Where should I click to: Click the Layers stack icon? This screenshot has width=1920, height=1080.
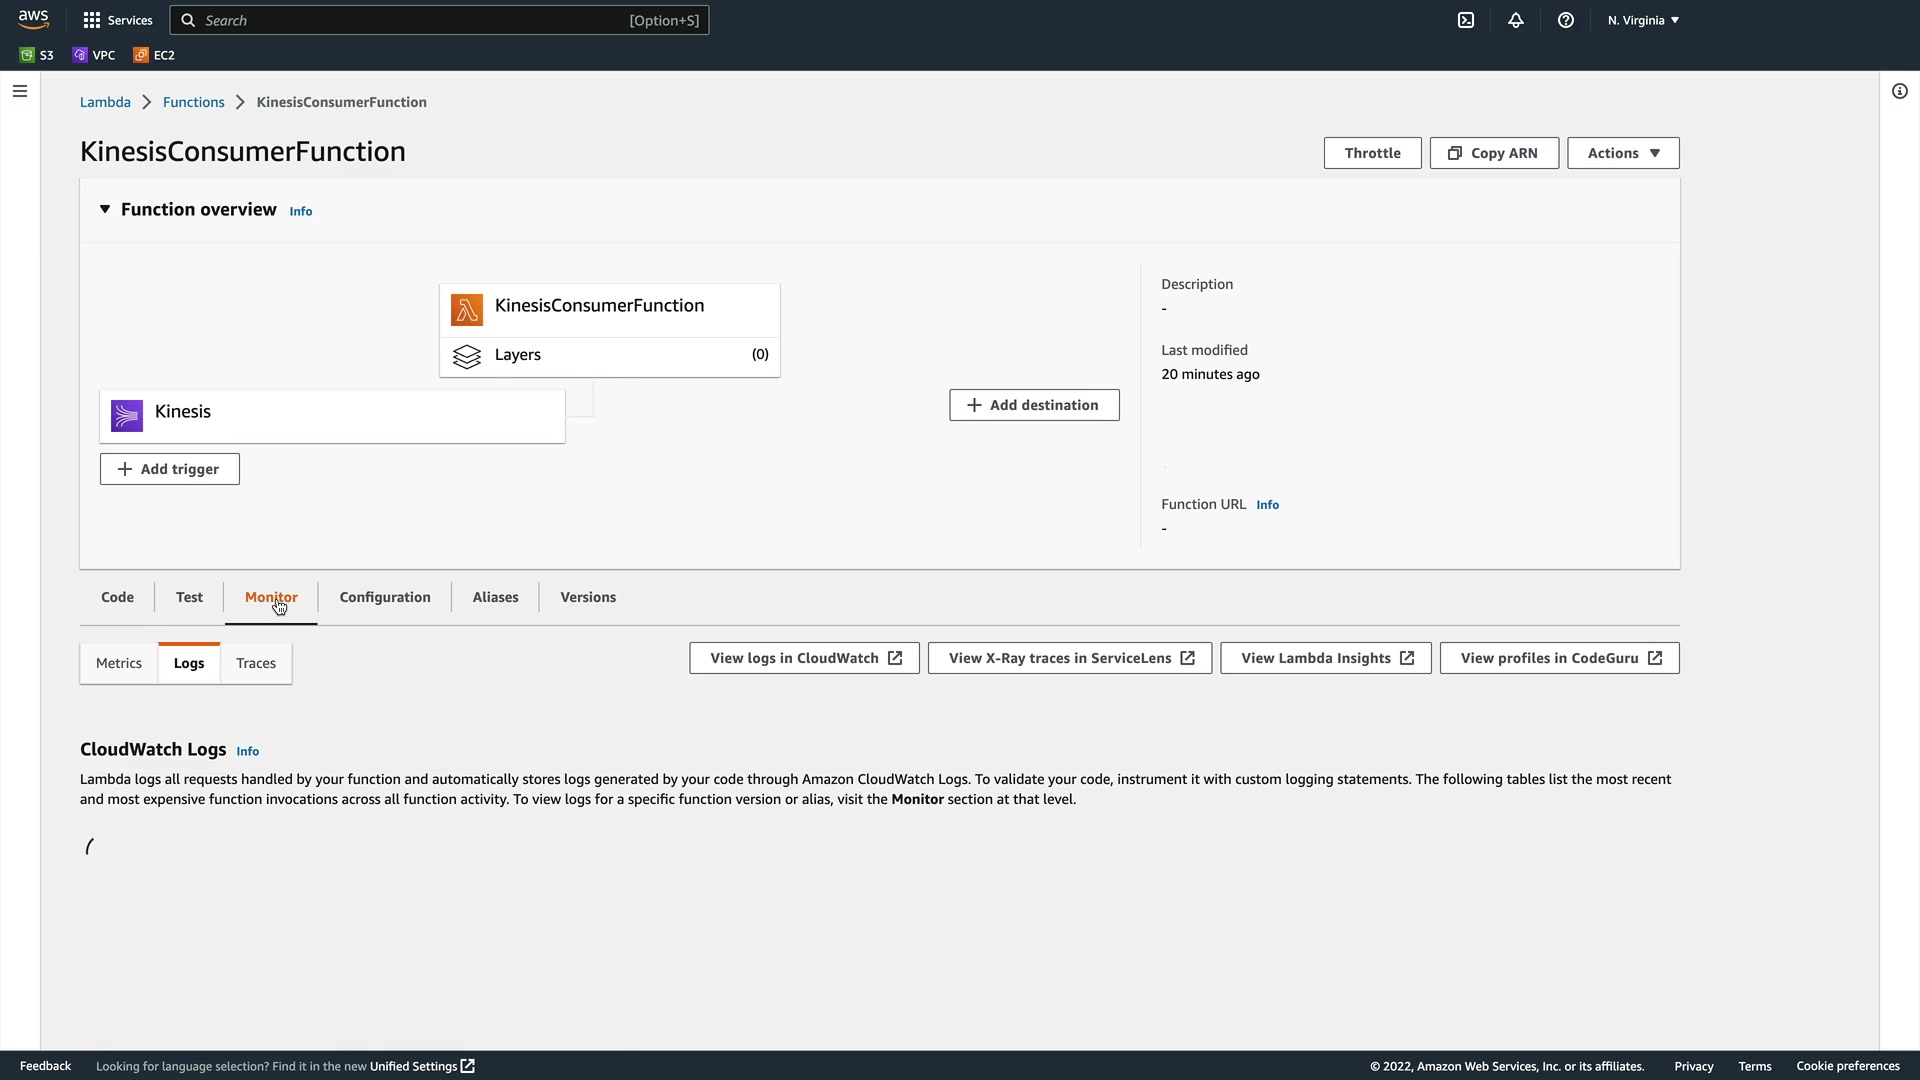pos(467,356)
